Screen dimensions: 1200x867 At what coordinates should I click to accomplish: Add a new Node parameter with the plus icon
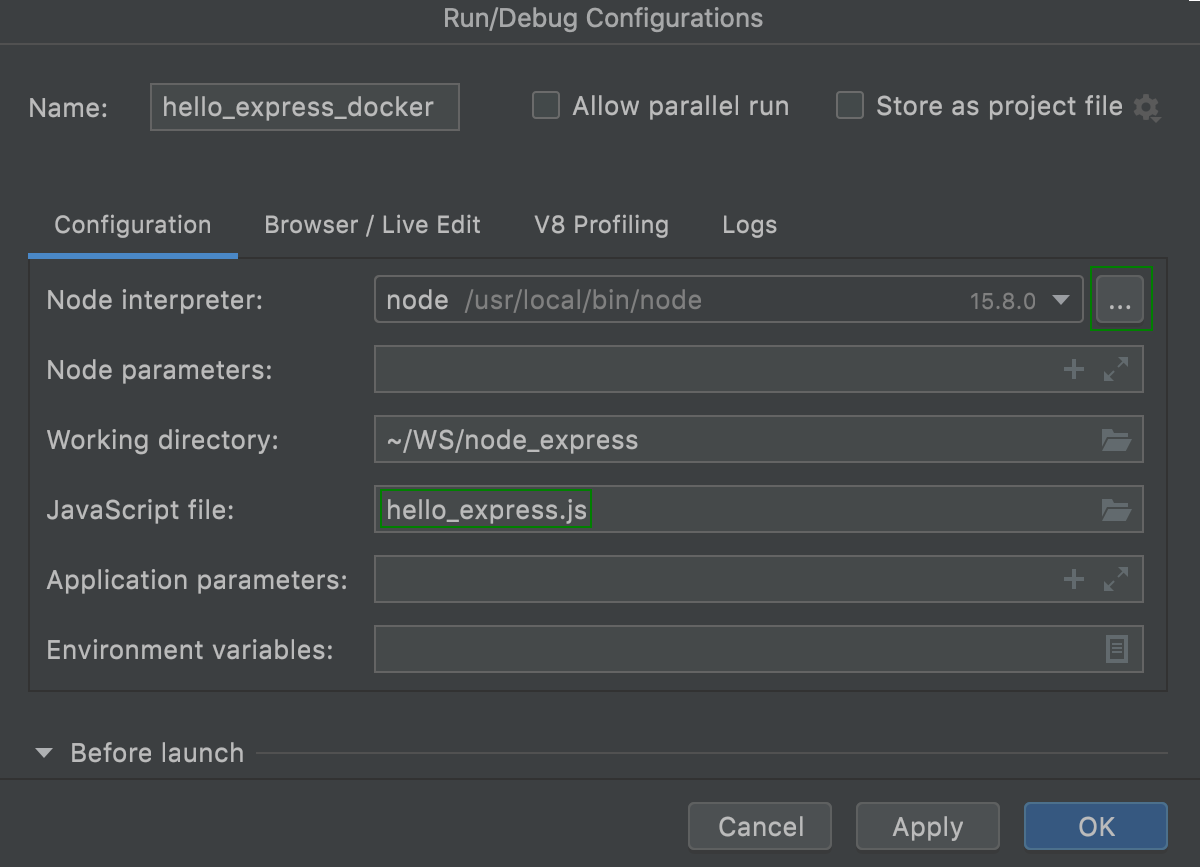pyautogui.click(x=1073, y=369)
